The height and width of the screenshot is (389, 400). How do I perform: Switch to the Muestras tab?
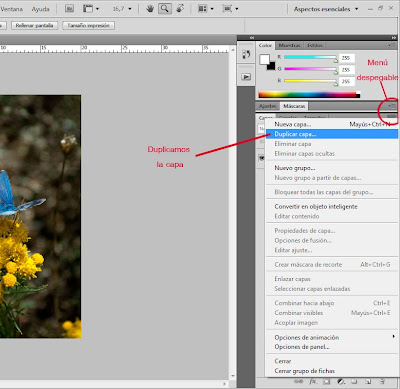point(289,45)
